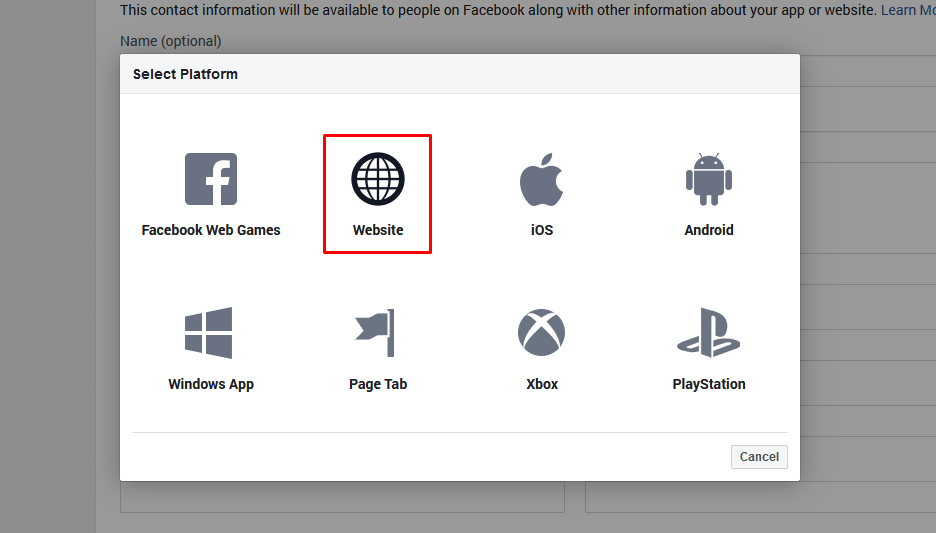The height and width of the screenshot is (533, 936).
Task: Click the bottom-right input field behind the dialog
Action: [x=760, y=497]
